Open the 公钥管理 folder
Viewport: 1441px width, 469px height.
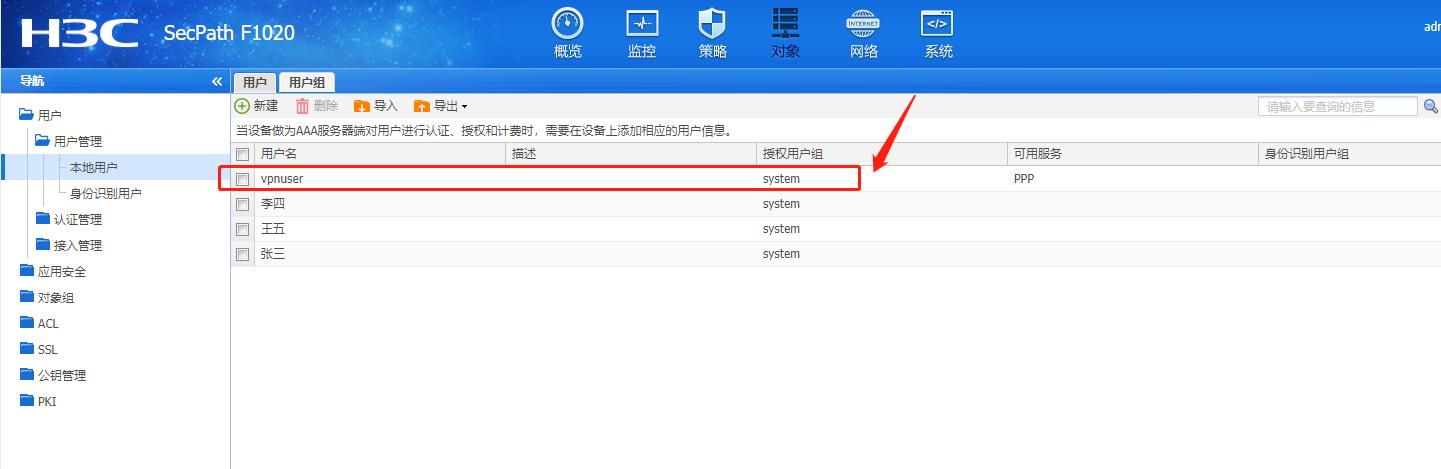pyautogui.click(x=53, y=376)
